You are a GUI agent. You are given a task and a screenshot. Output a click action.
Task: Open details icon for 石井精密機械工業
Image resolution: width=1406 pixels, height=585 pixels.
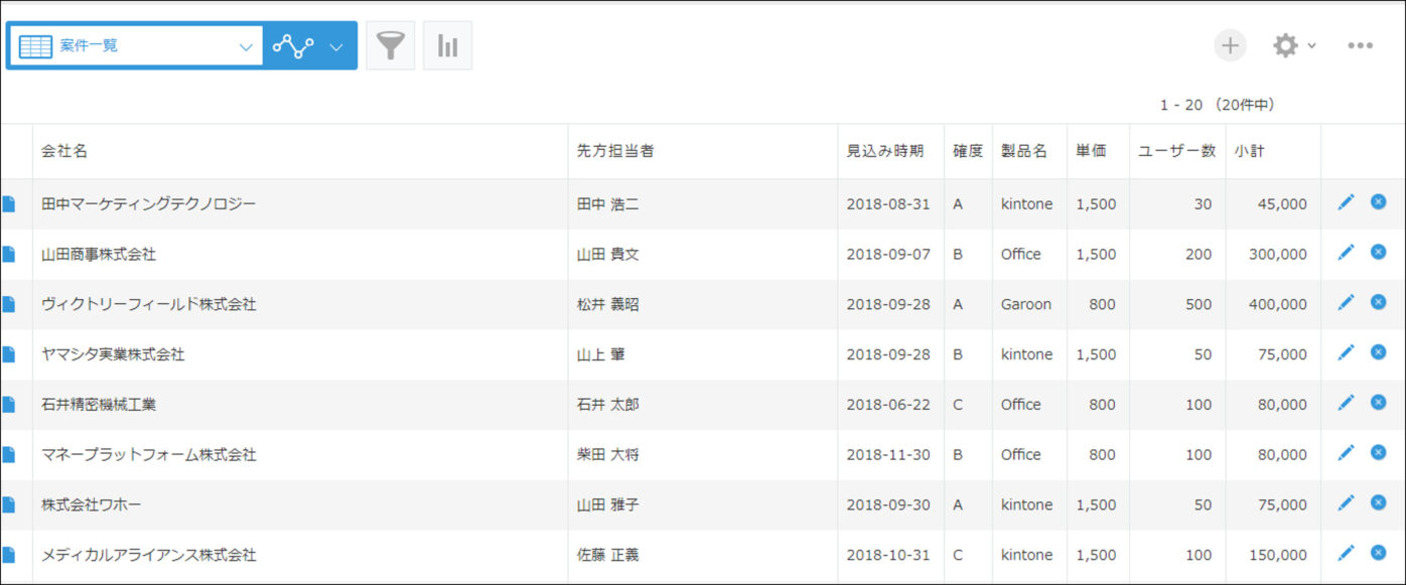[x=9, y=404]
